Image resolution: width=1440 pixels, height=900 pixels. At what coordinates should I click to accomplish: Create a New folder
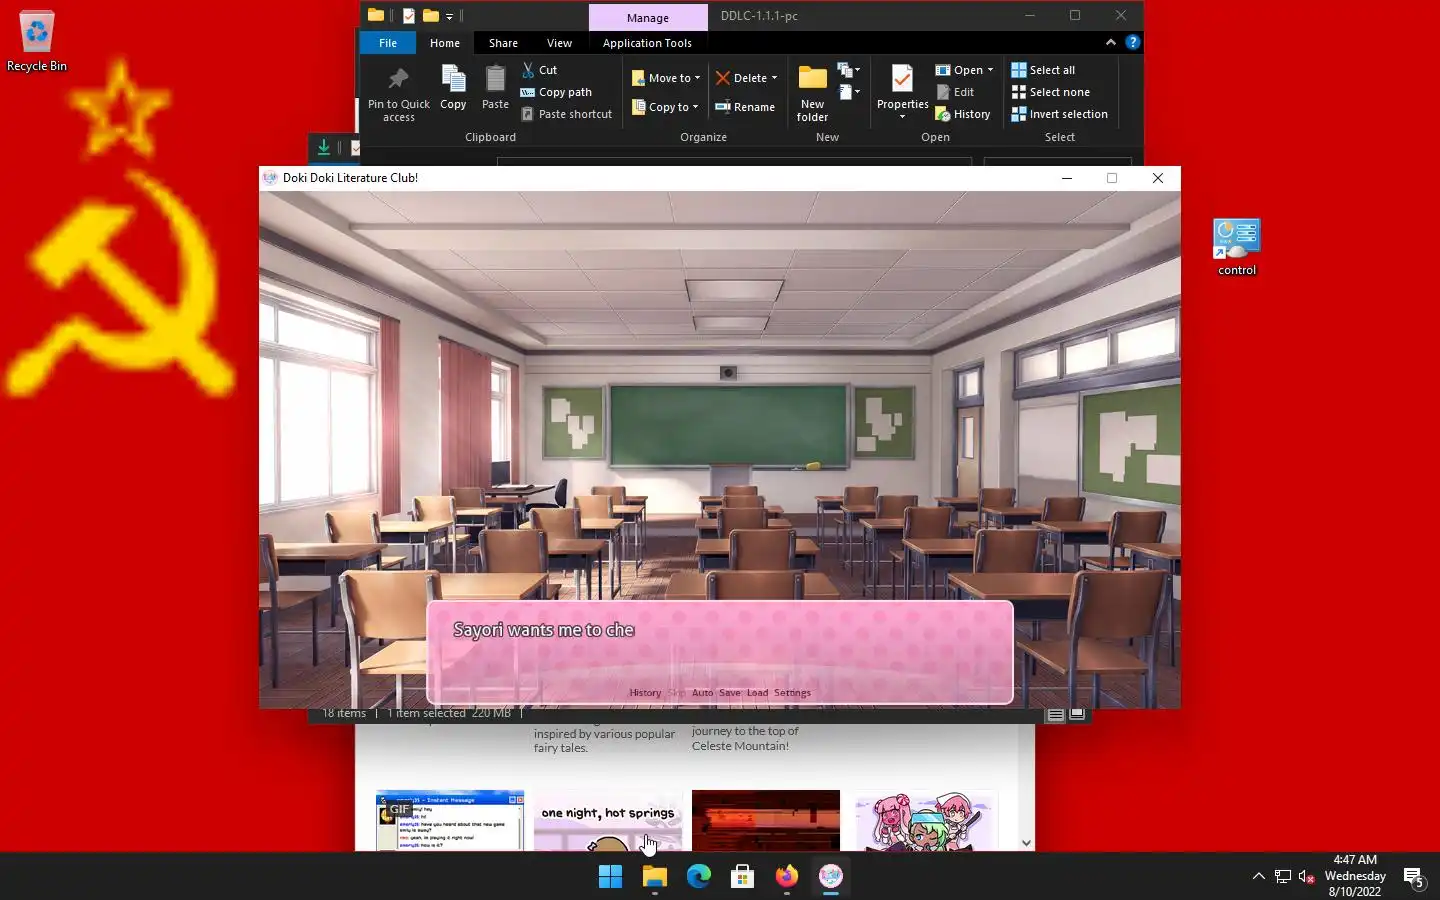click(x=812, y=93)
